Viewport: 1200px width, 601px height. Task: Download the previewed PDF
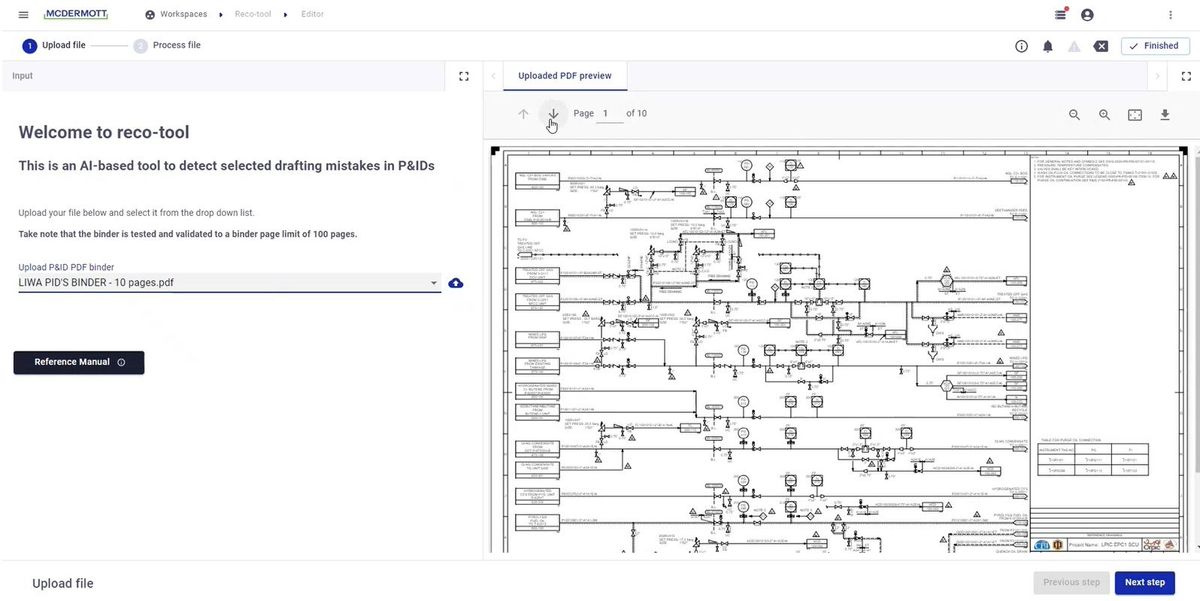1164,114
